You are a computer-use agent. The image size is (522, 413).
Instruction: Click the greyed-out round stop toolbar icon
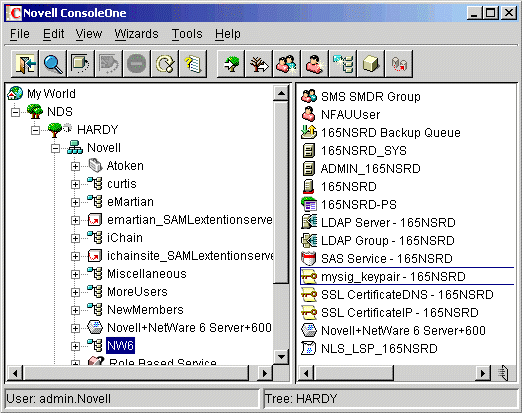(137, 64)
